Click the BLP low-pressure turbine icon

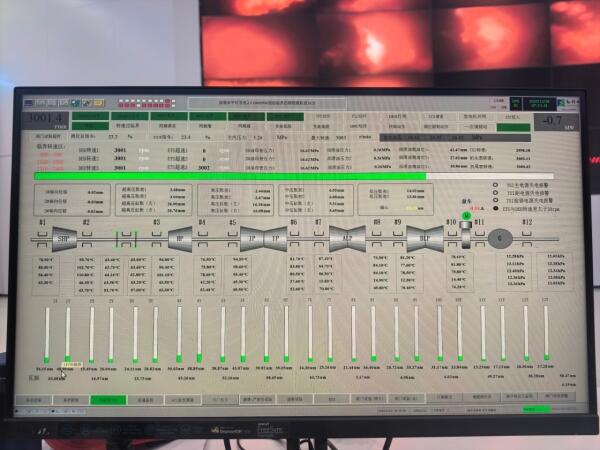point(418,238)
